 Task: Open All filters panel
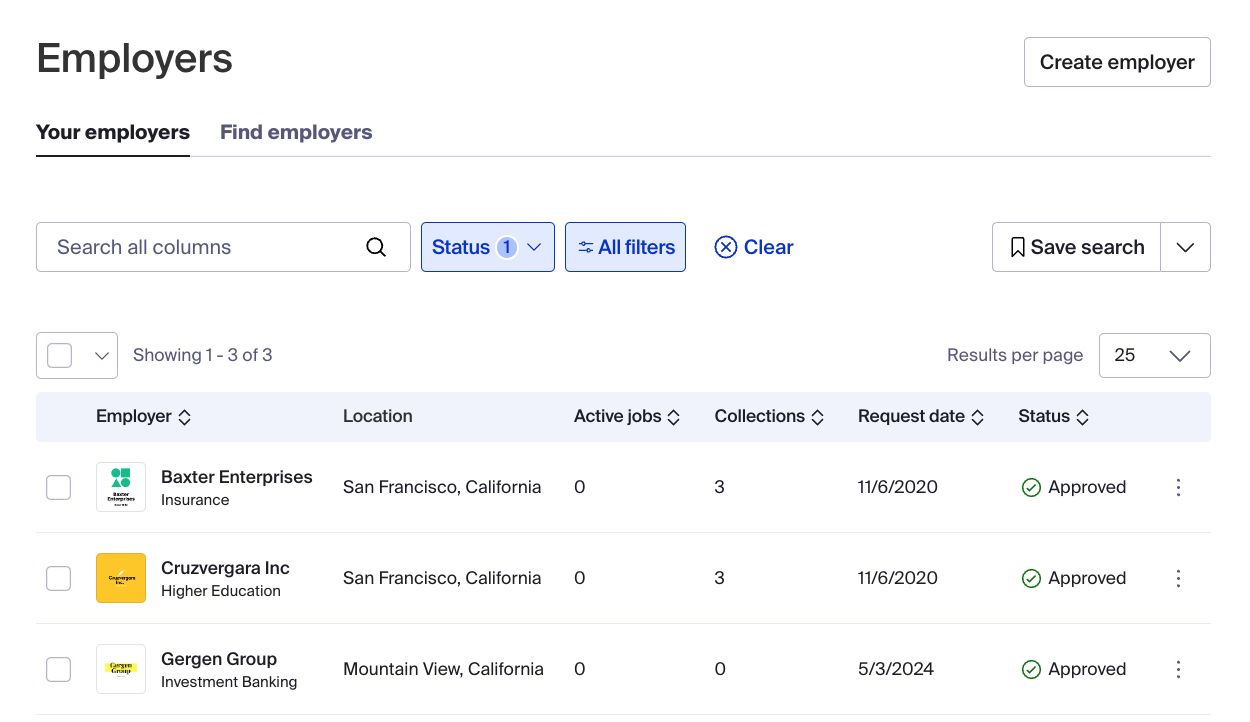tap(626, 247)
